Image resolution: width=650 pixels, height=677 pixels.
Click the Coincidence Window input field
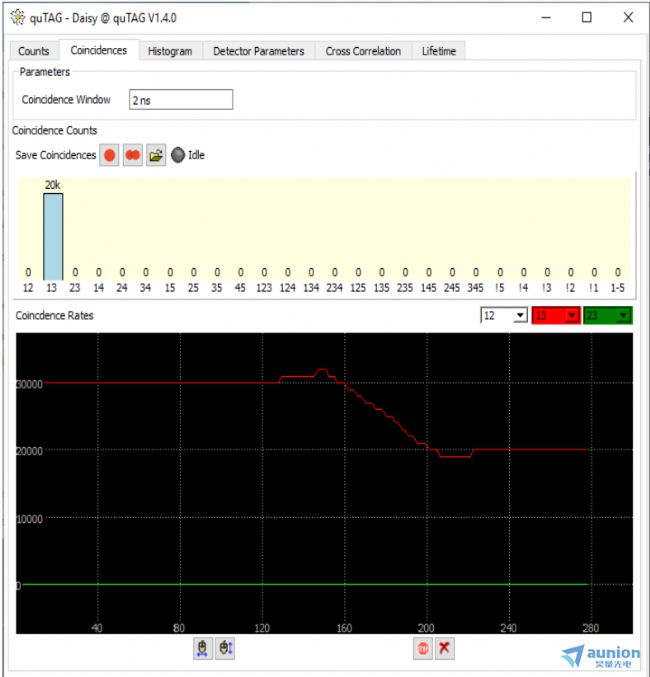point(181,99)
